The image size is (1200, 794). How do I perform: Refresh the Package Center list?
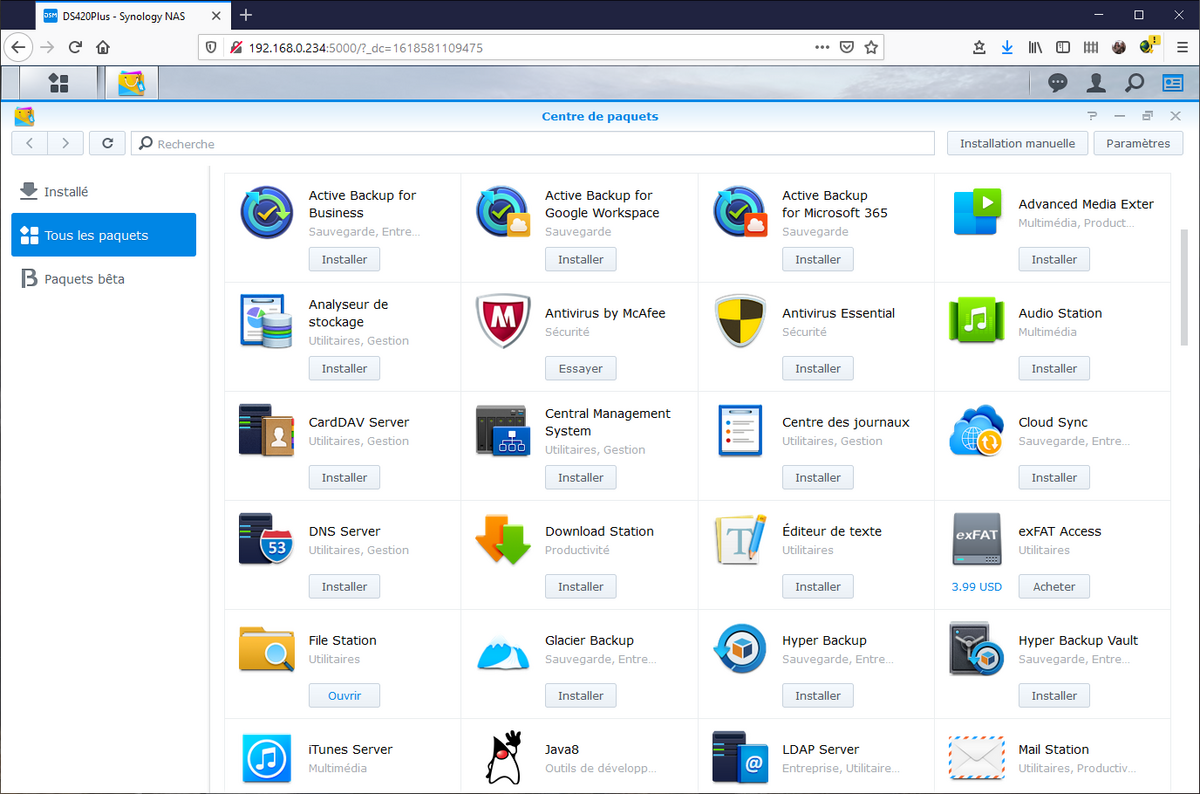[x=107, y=143]
